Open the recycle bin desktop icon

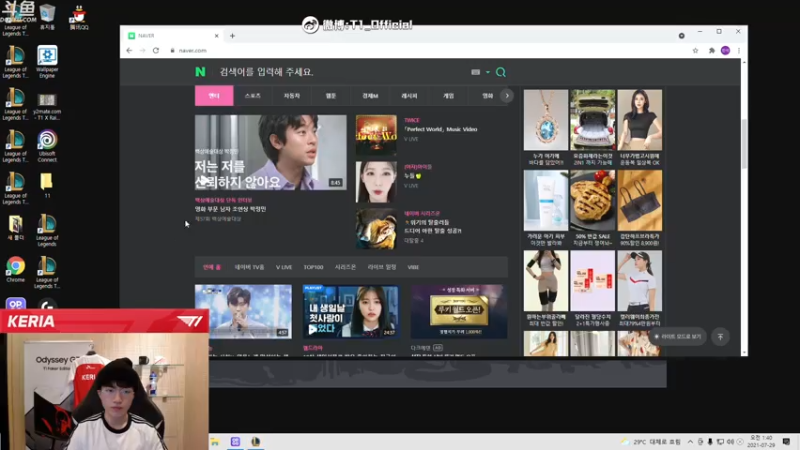click(47, 17)
